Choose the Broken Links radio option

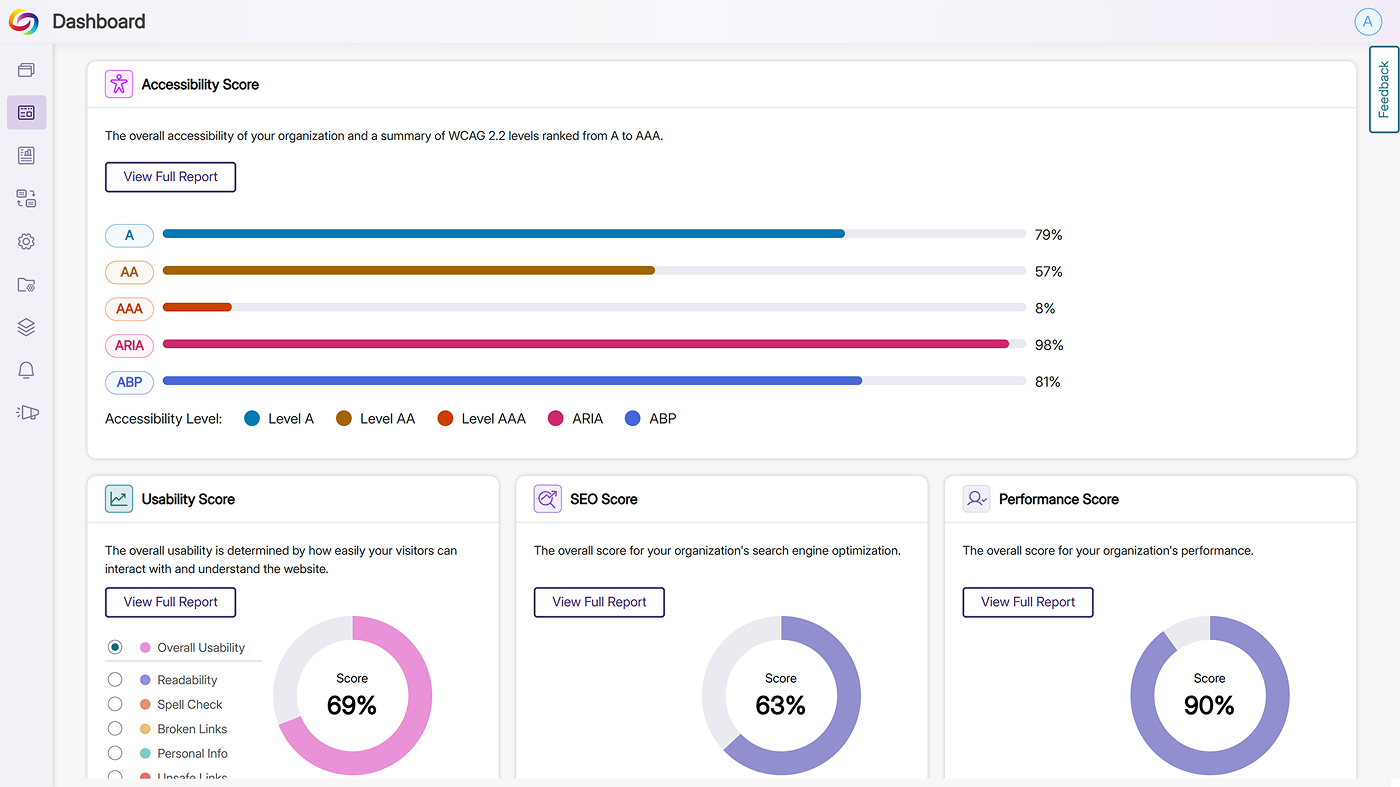(x=116, y=729)
